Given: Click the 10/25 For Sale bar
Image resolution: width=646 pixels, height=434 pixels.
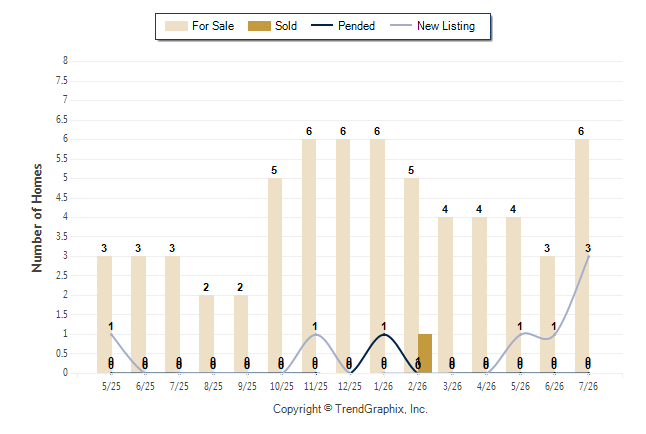Looking at the screenshot, I should [275, 275].
